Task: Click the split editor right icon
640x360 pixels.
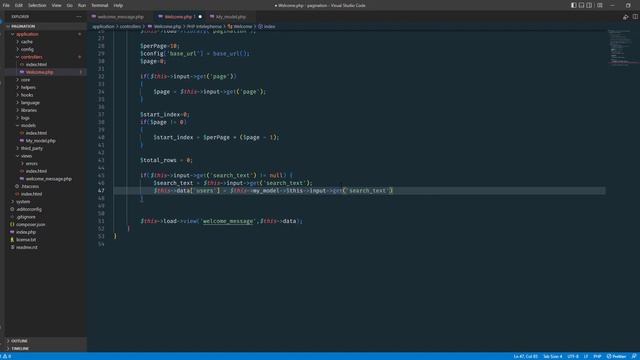Action: [635, 17]
